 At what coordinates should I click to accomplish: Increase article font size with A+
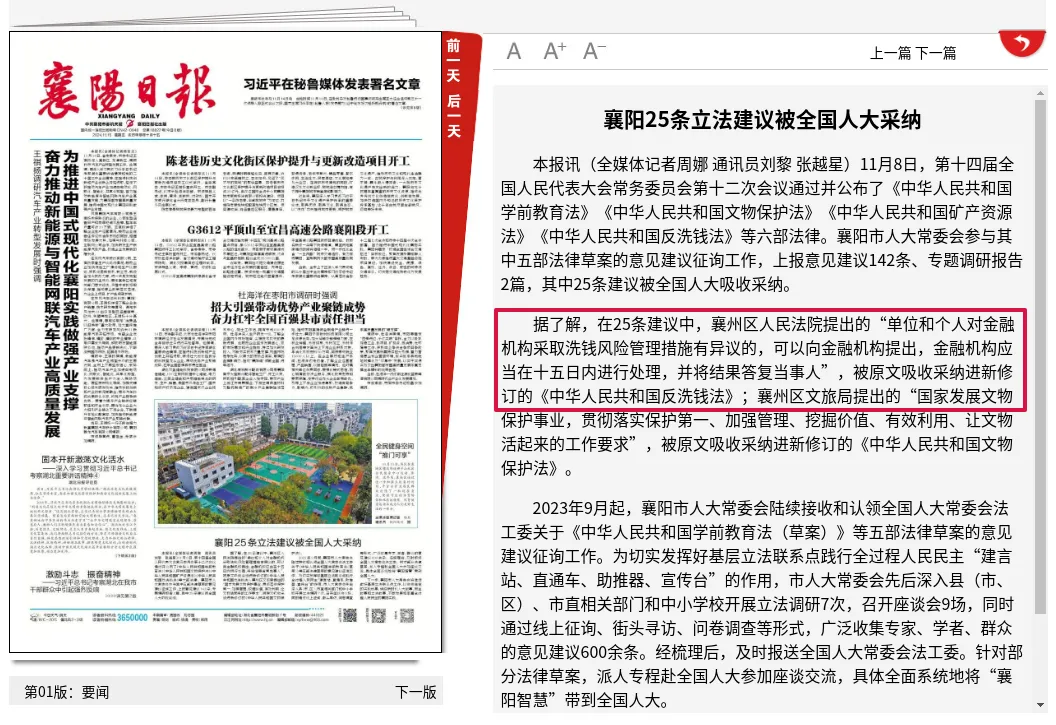tap(554, 51)
